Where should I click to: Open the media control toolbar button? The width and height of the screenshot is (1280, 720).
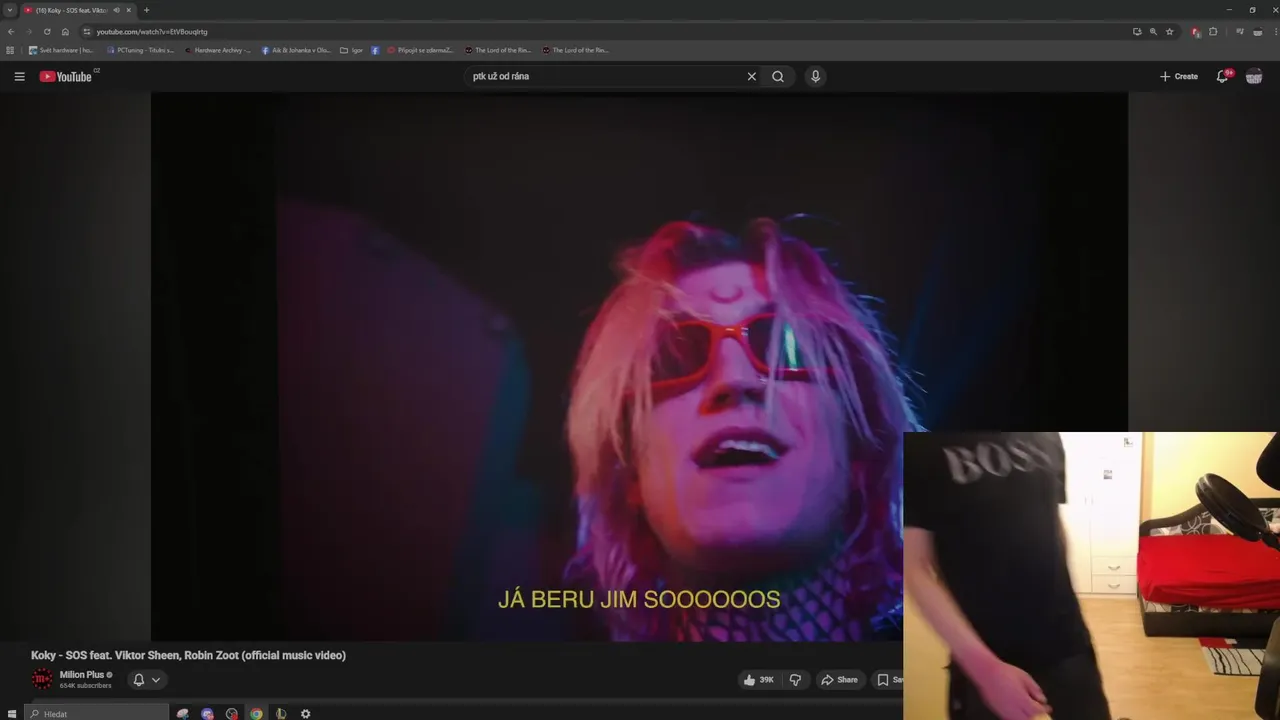point(1240,32)
